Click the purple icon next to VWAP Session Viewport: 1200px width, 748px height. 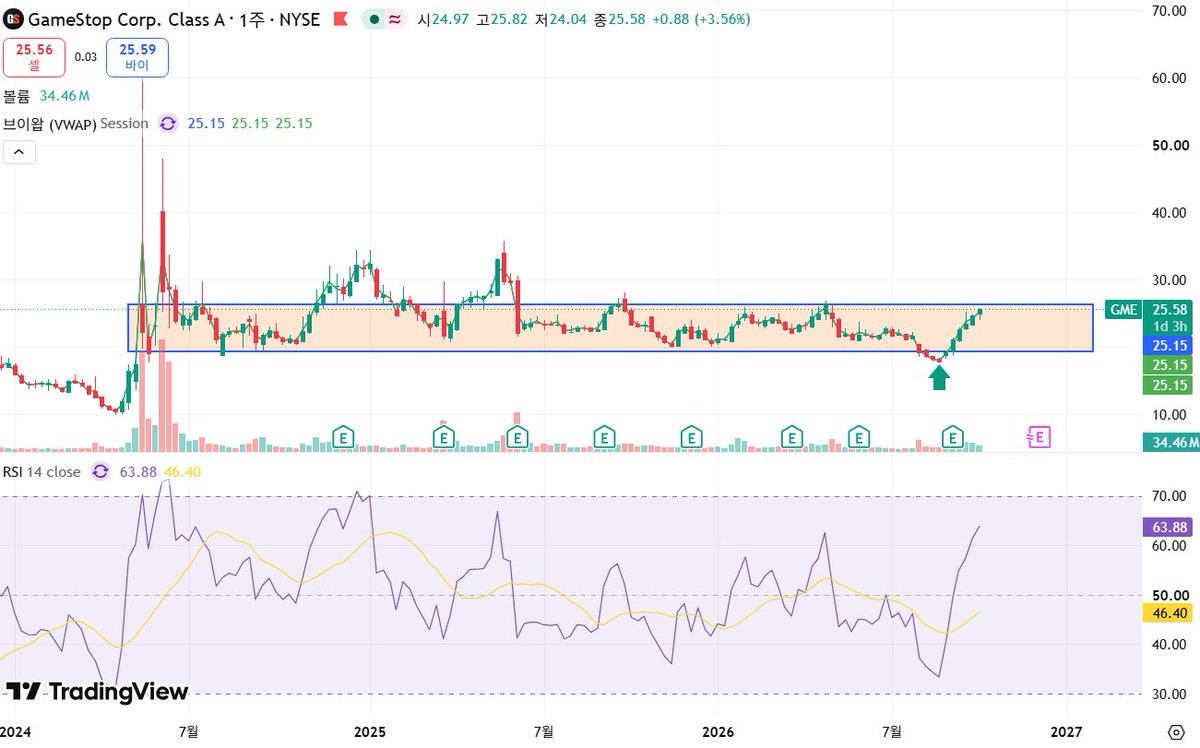point(167,123)
